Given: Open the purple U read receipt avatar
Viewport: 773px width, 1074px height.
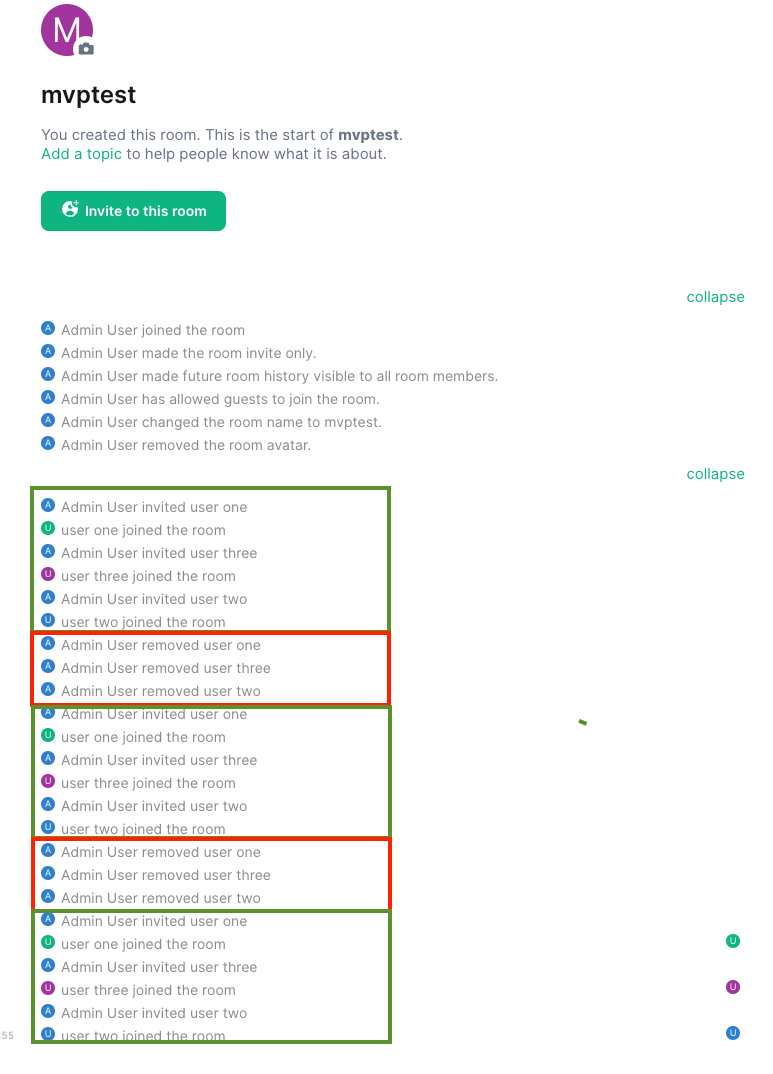Looking at the screenshot, I should (x=733, y=987).
